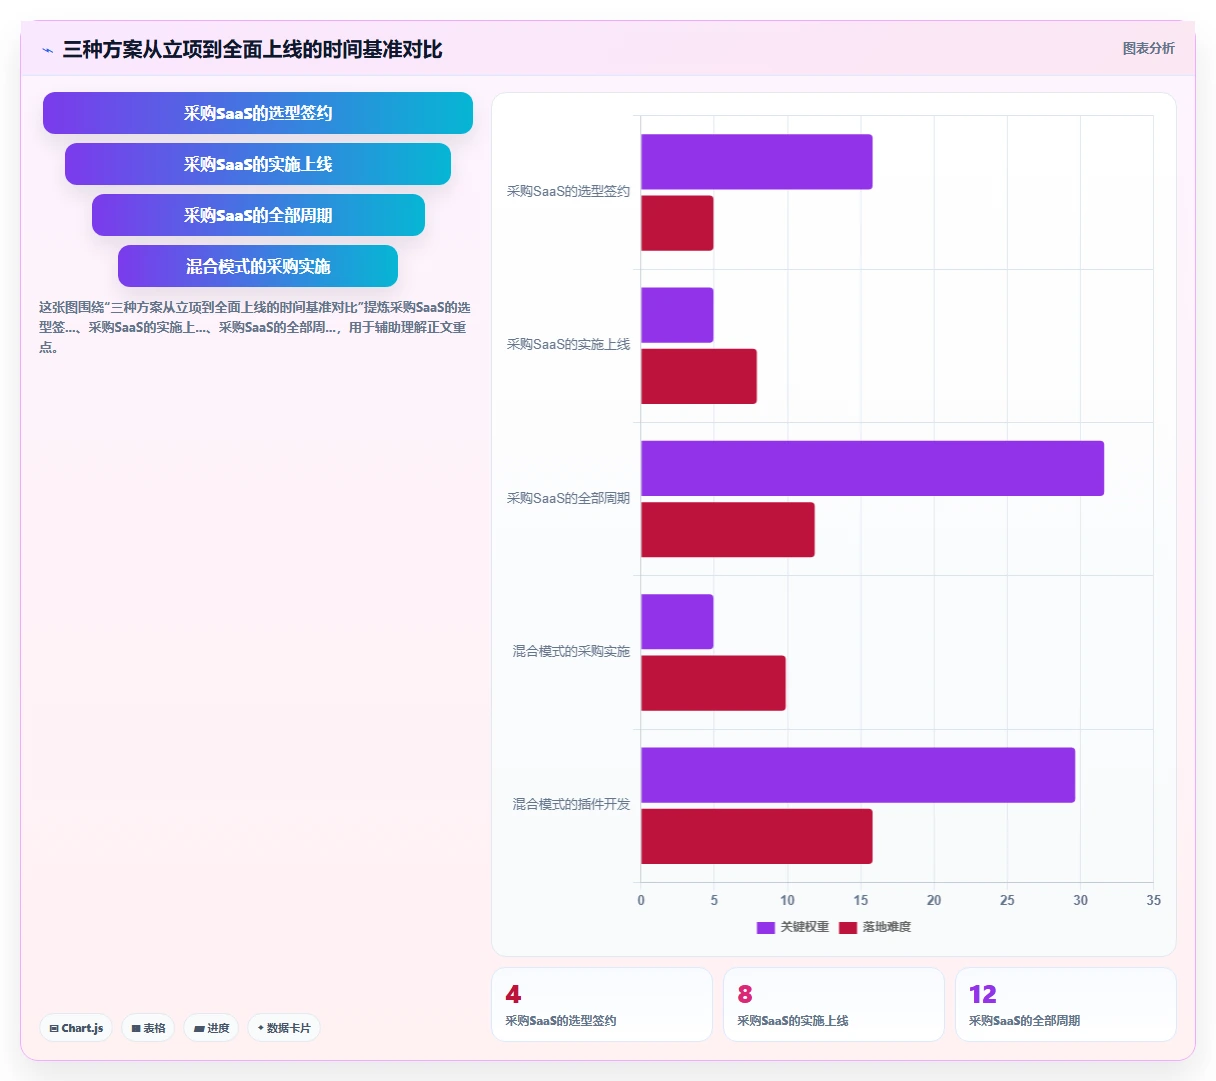Open the data card showing 12
This screenshot has width=1216, height=1081.
[x=1066, y=1004]
